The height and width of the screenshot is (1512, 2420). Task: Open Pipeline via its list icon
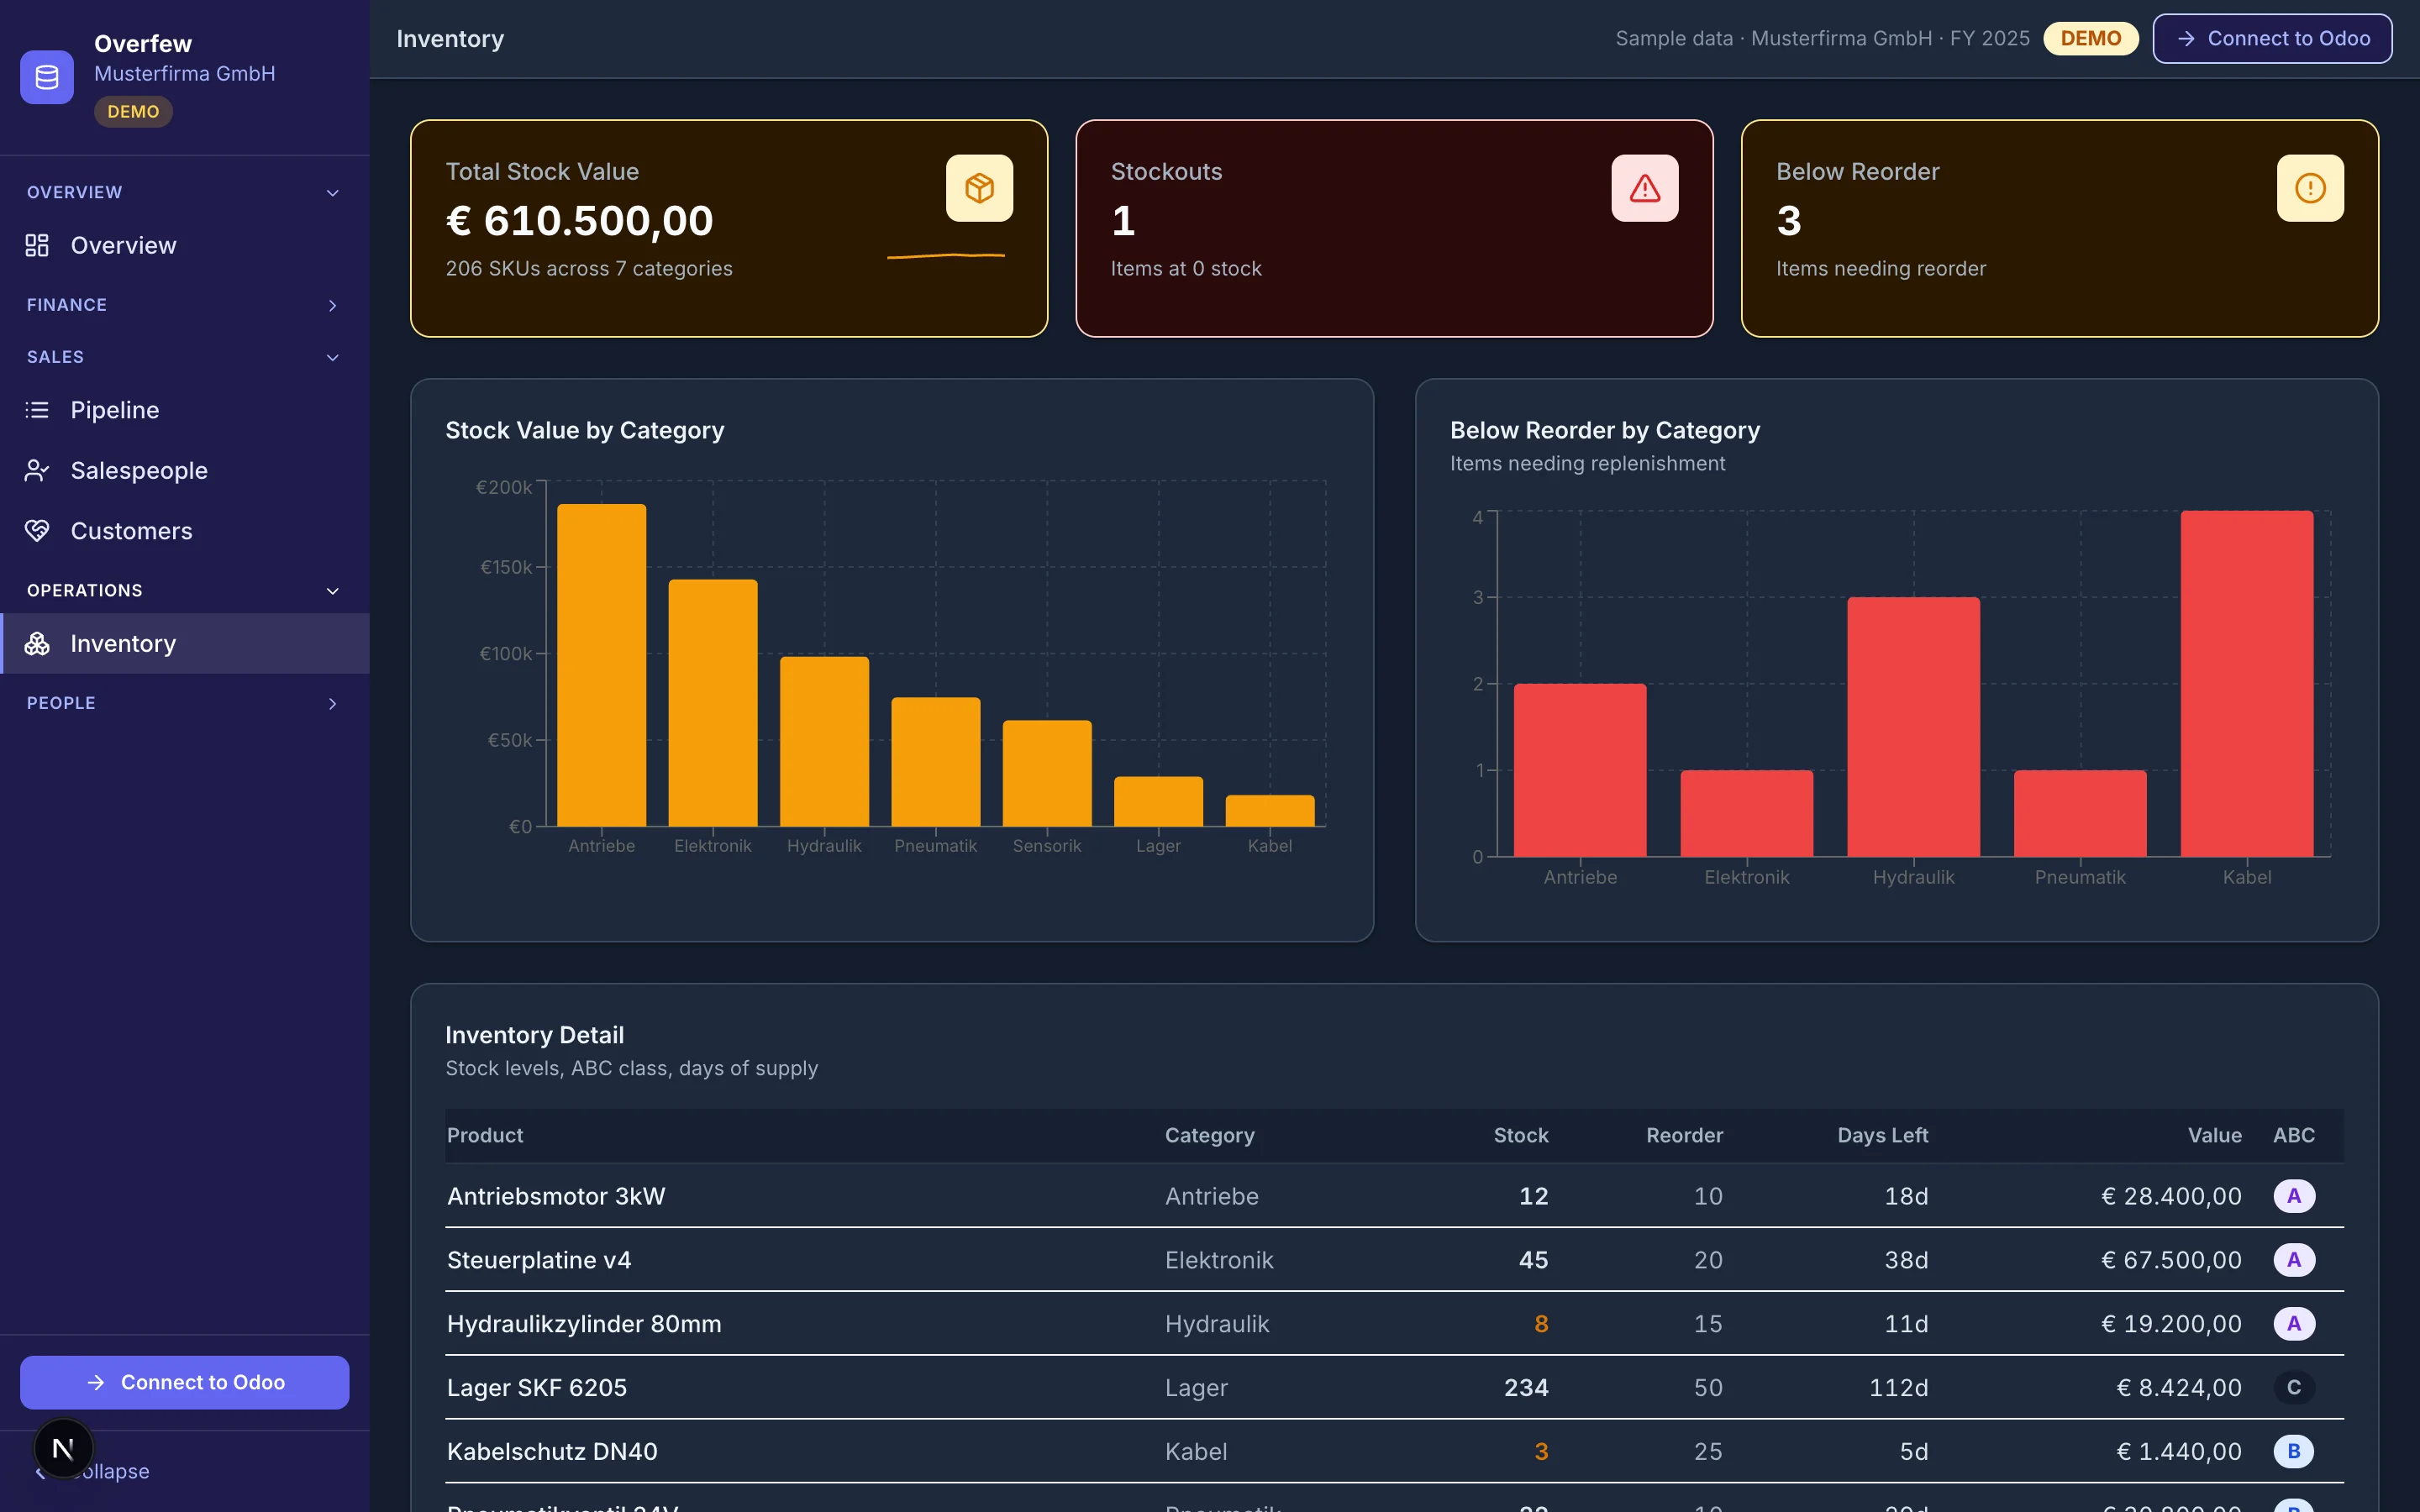tap(37, 410)
